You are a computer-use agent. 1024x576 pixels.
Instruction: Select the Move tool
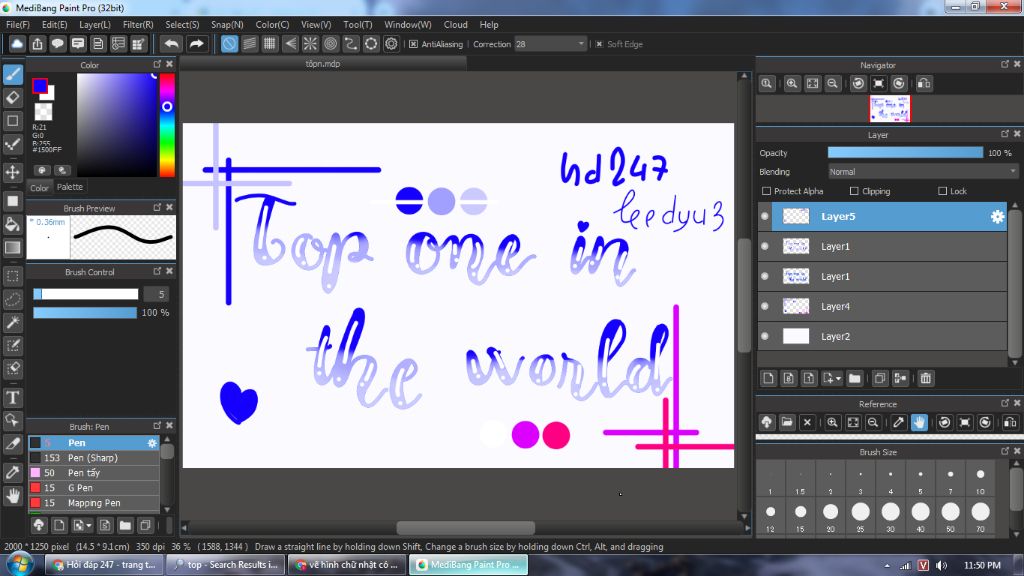coord(12,172)
